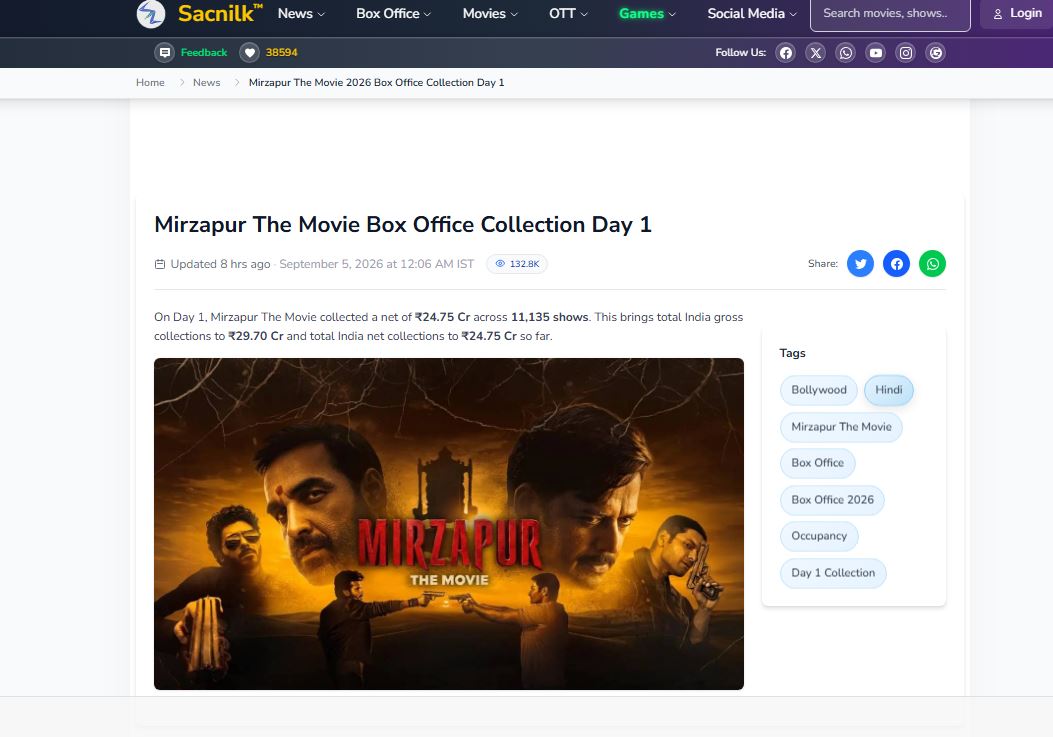This screenshot has width=1053, height=737.
Task: Share article on Twitter
Action: 860,263
